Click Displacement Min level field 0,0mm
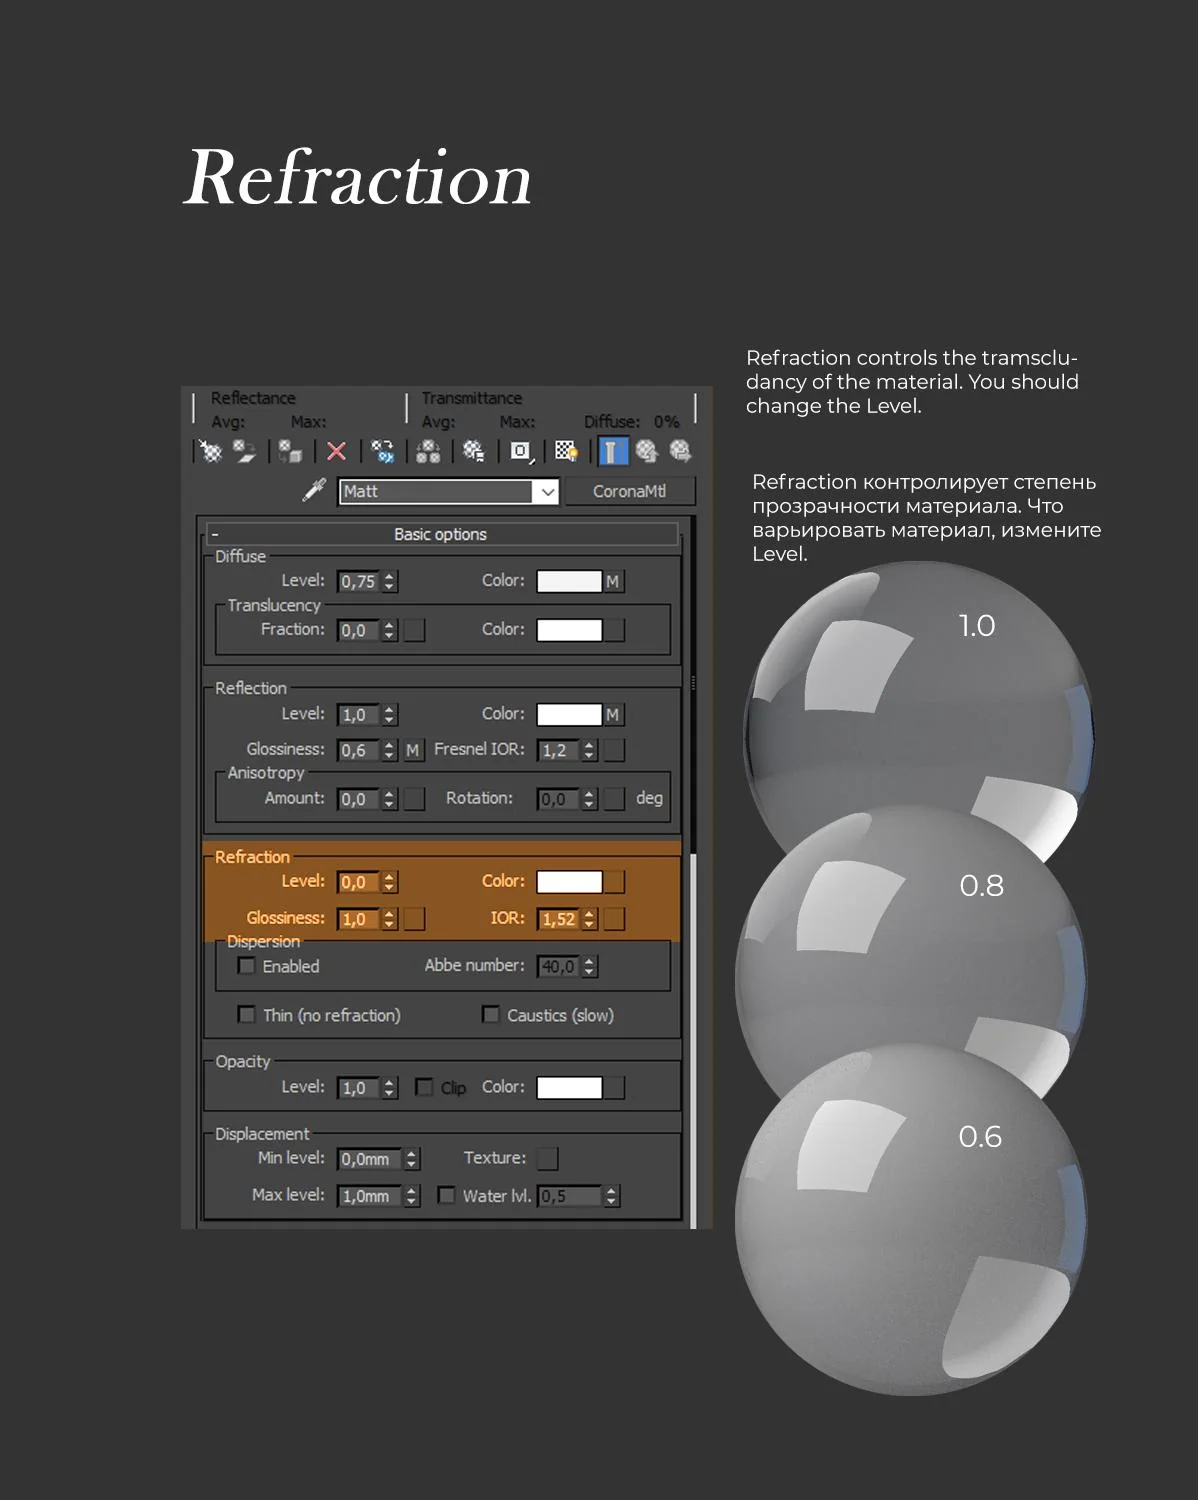Image resolution: width=1198 pixels, height=1500 pixels. tap(370, 1159)
